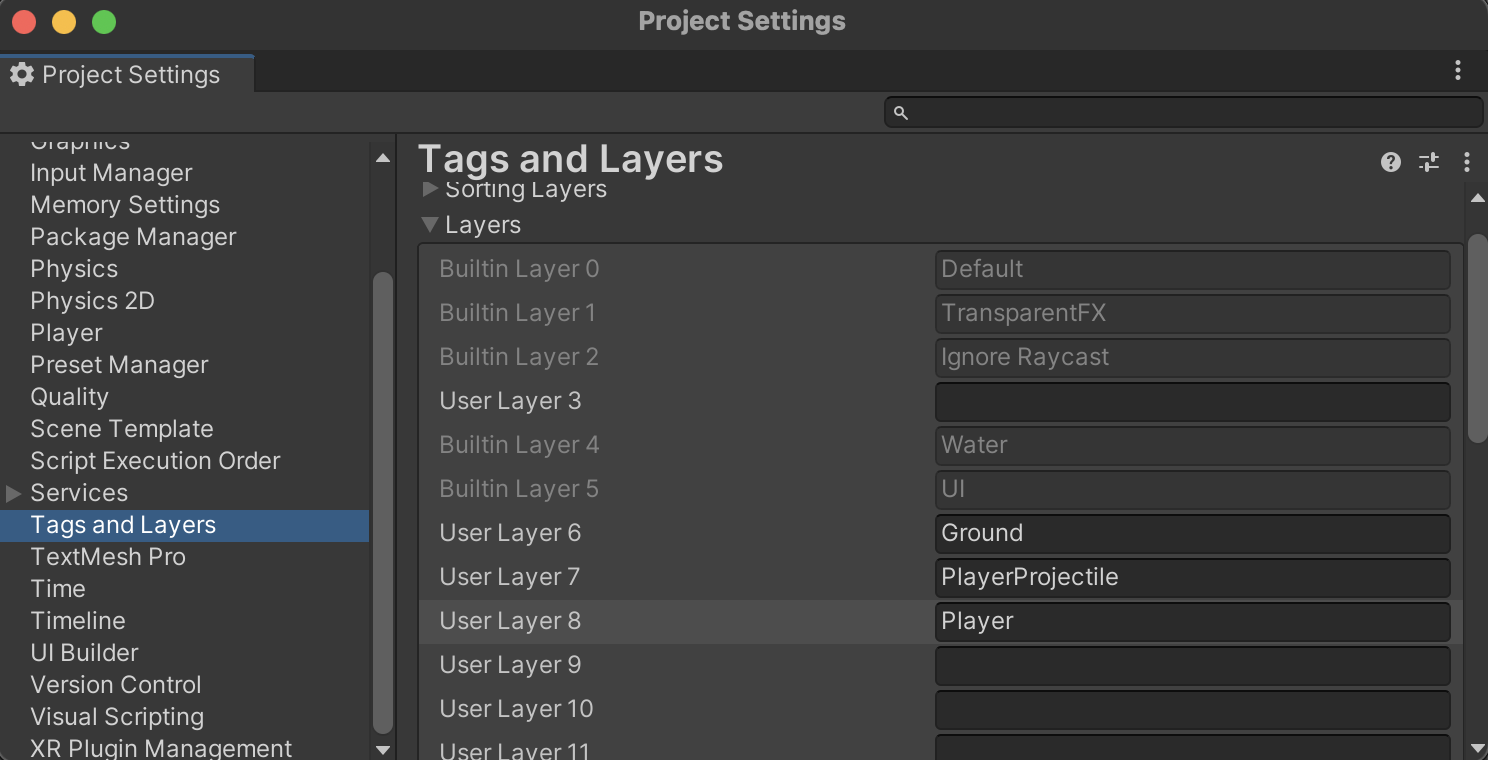Collapse the Layers section
This screenshot has width=1488, height=760.
point(431,225)
